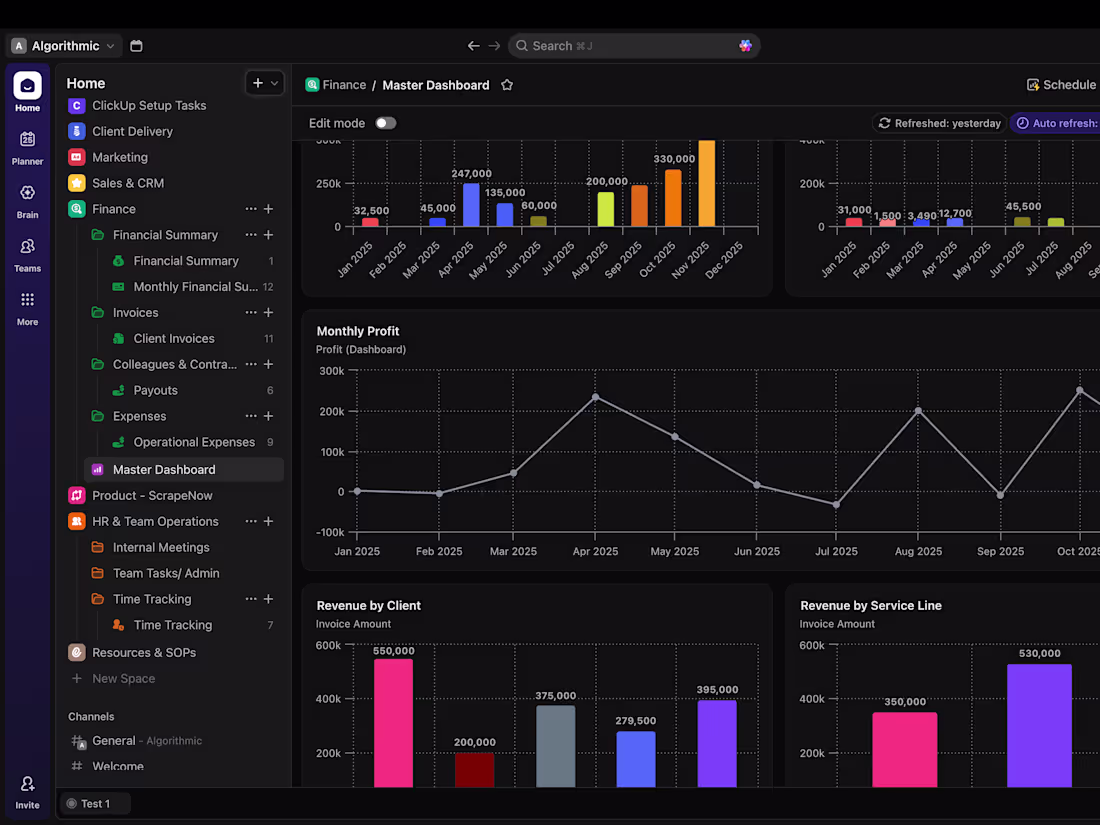This screenshot has width=1100, height=825.
Task: Click the Finance breadcrumb link
Action: (344, 85)
